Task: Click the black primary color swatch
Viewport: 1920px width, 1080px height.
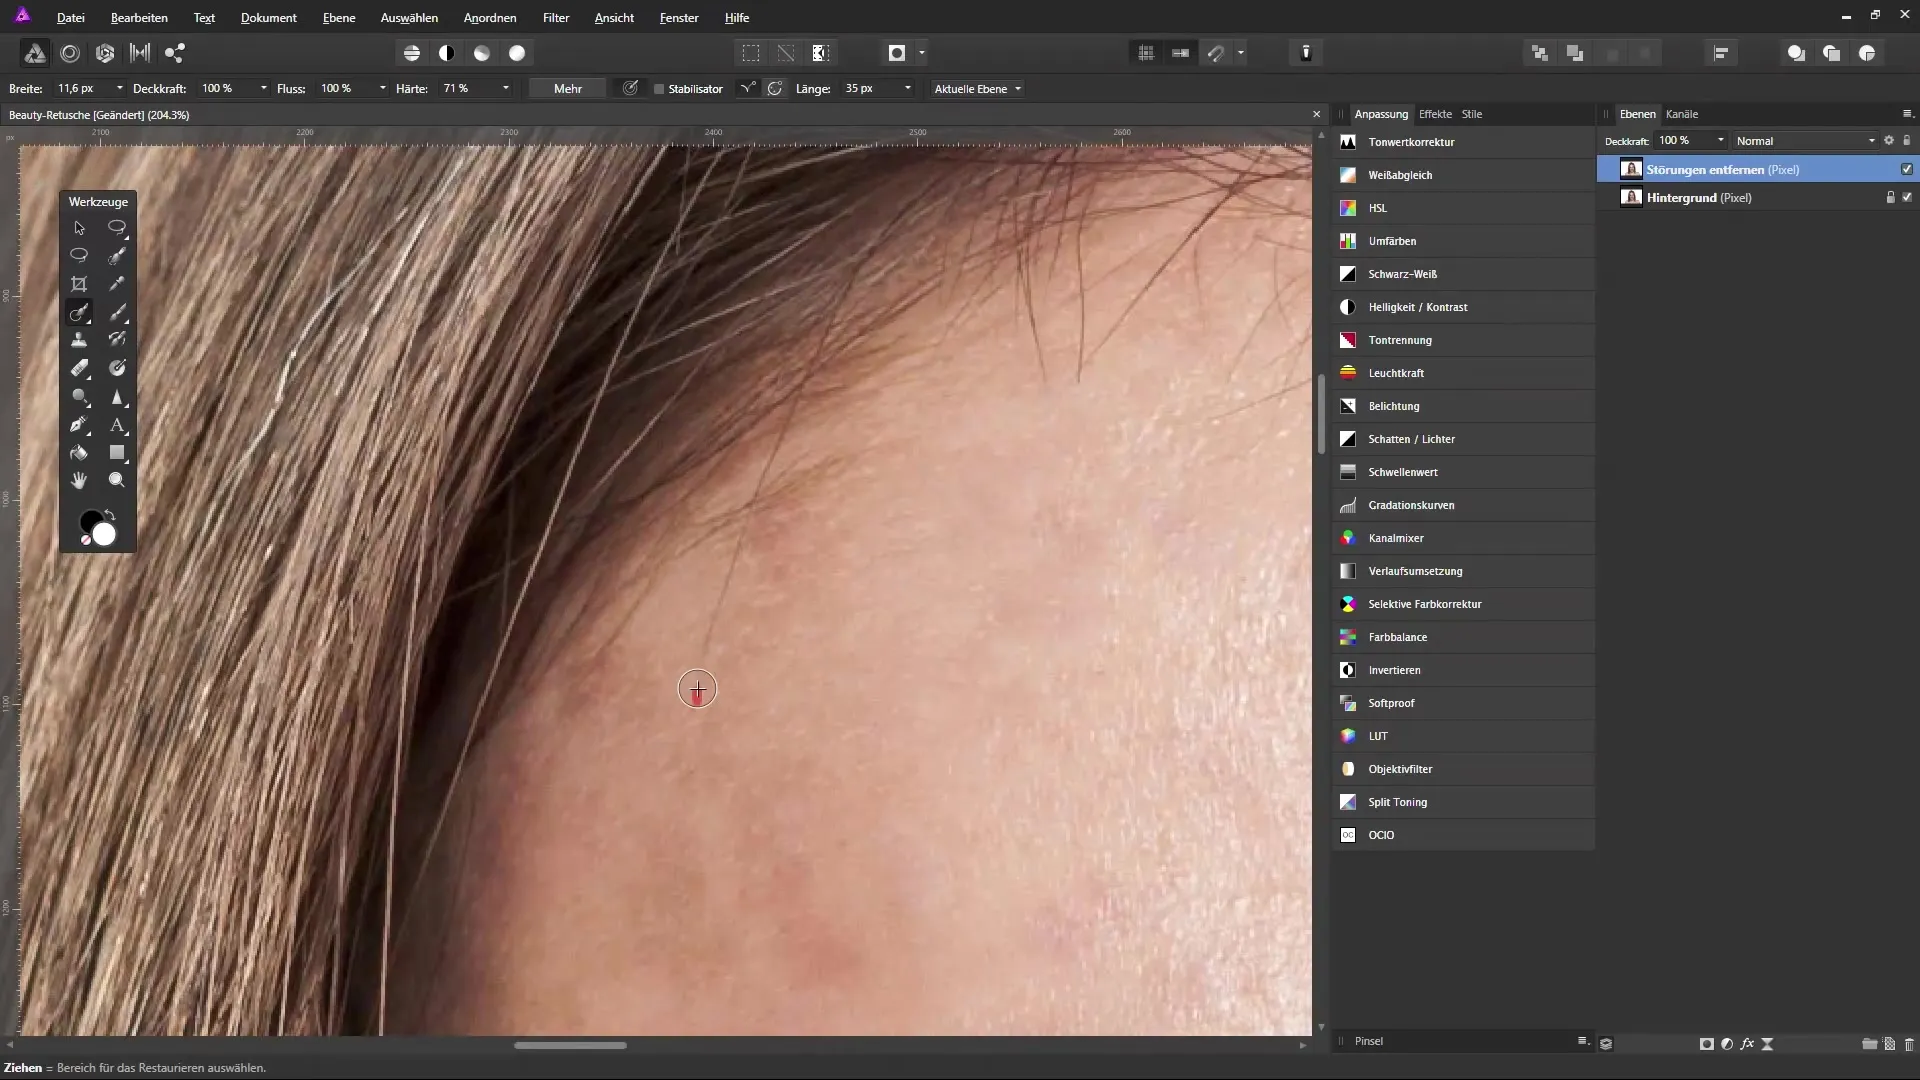Action: point(89,521)
